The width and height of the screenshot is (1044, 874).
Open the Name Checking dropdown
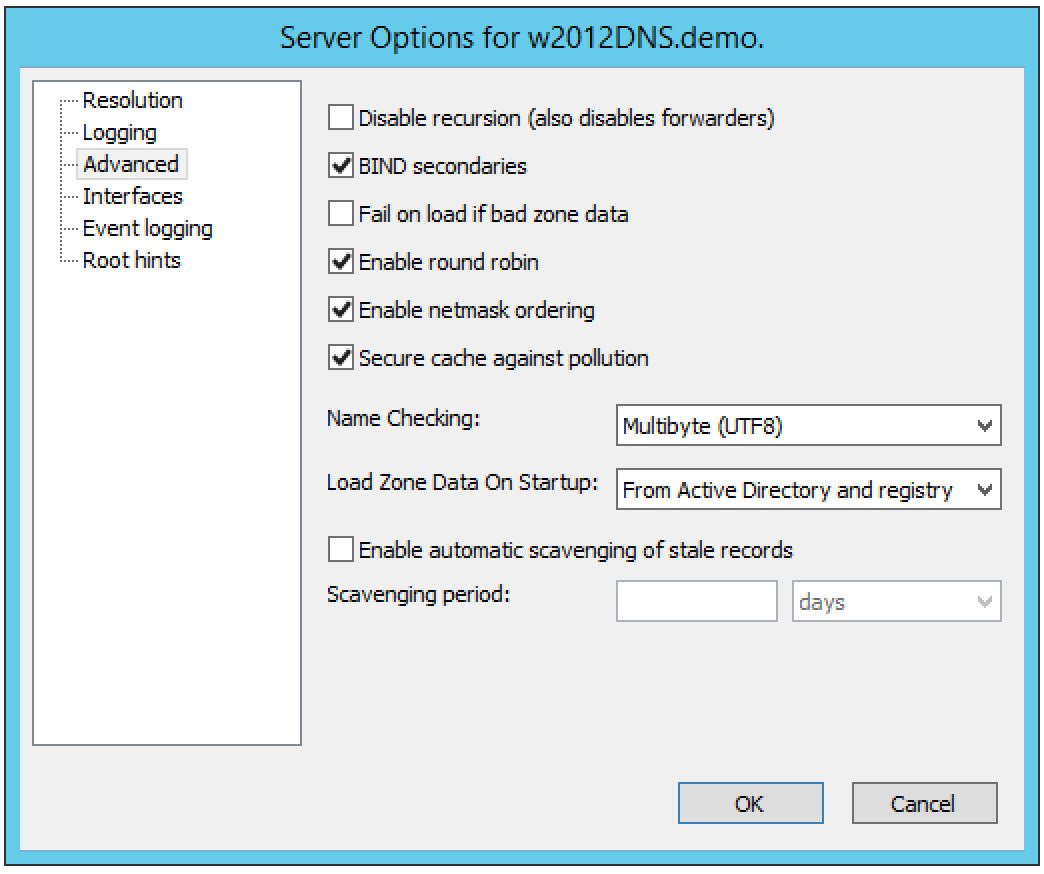click(x=808, y=425)
